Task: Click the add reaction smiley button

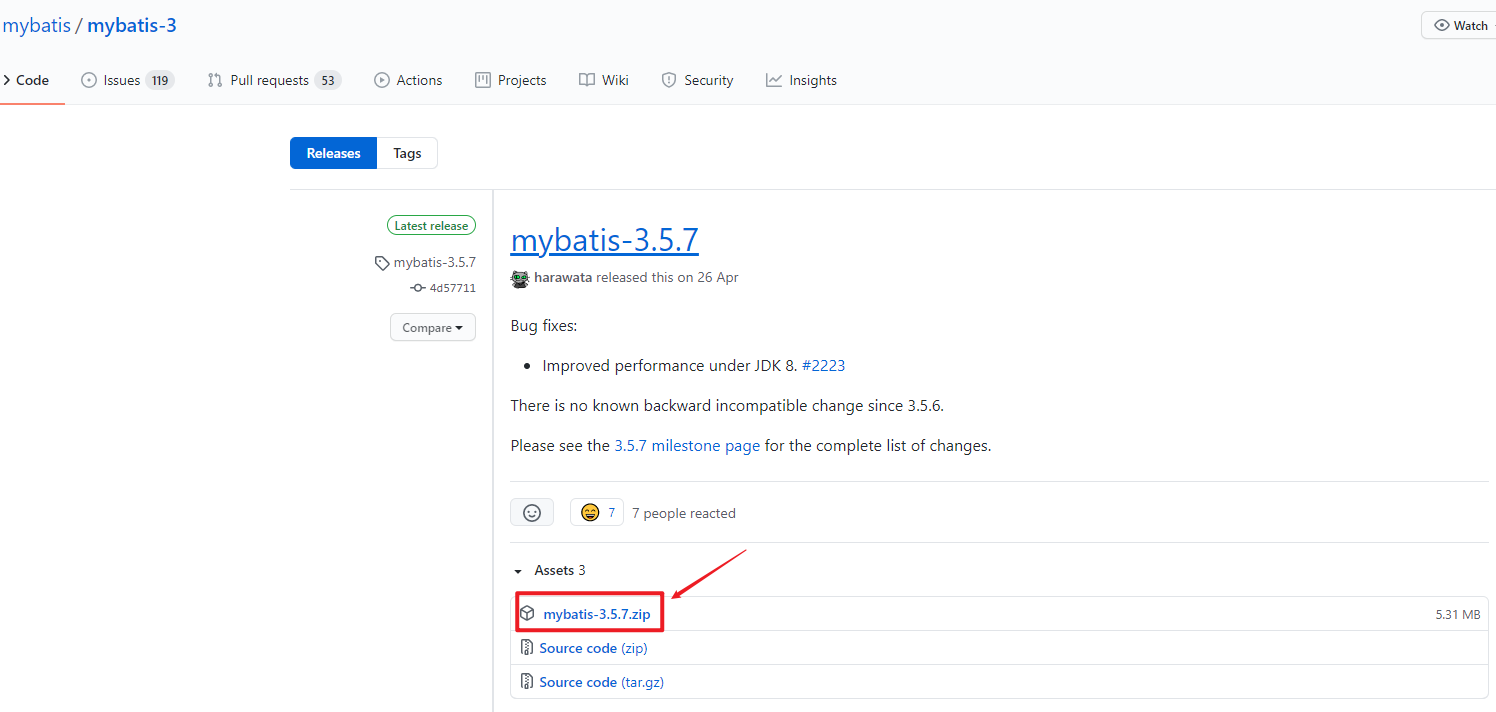Action: pyautogui.click(x=532, y=512)
